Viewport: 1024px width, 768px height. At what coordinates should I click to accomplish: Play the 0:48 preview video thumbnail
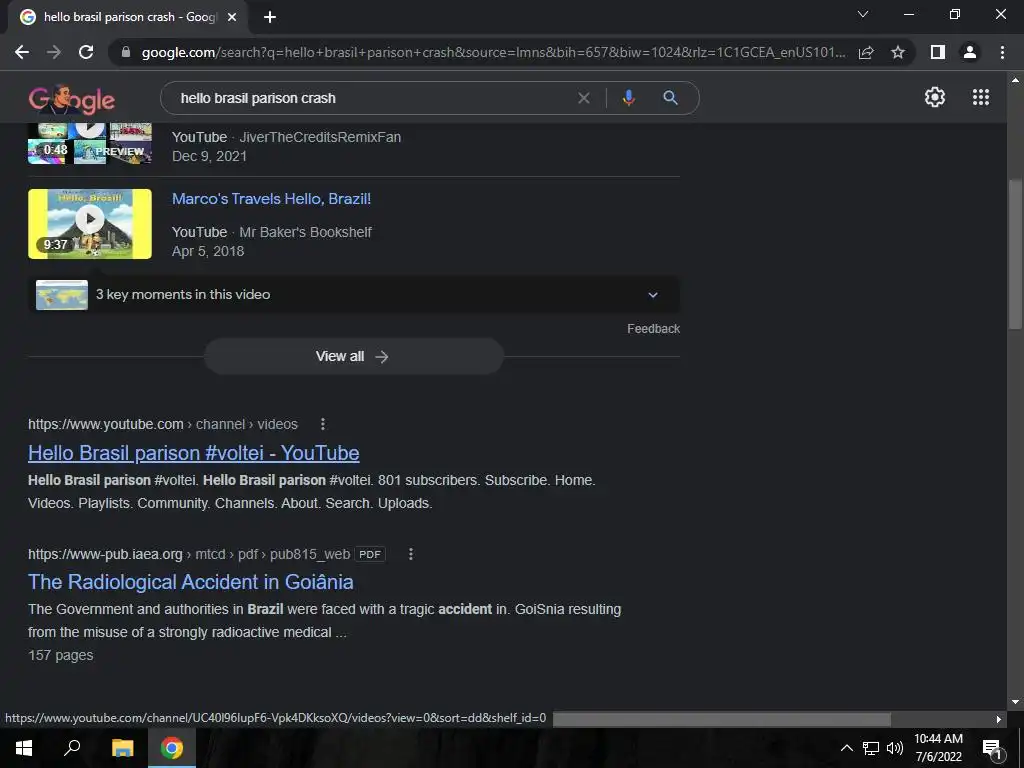pos(90,143)
